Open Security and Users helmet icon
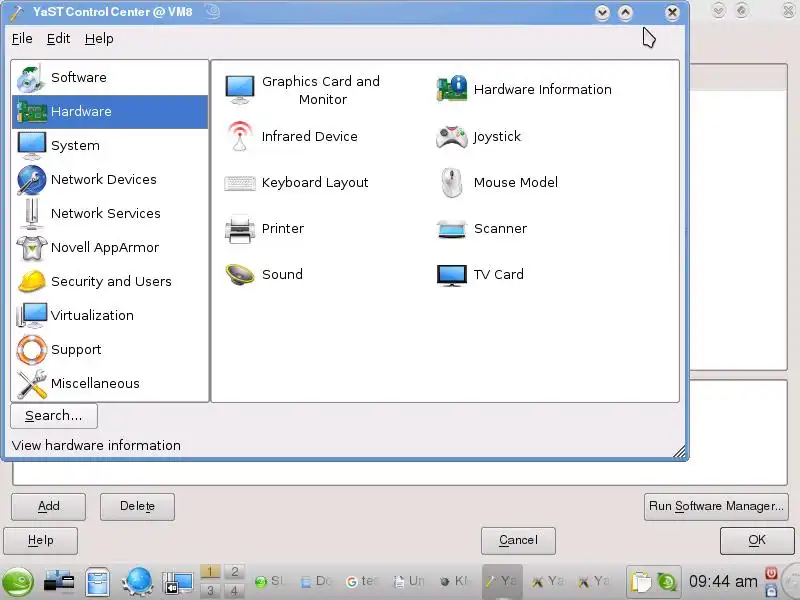800x600 pixels. click(32, 281)
